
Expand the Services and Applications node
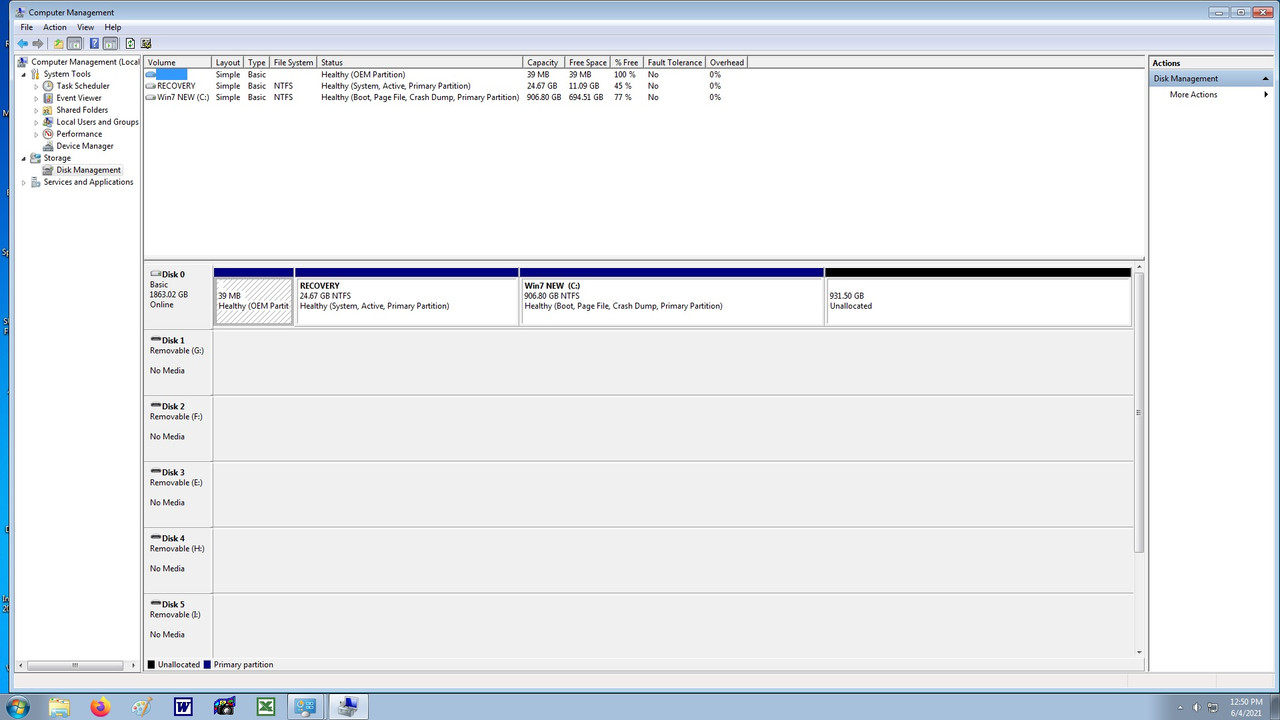pos(23,181)
